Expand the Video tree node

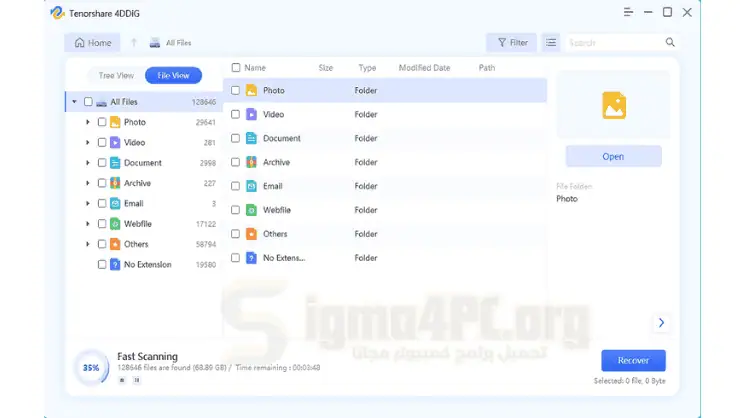pos(88,143)
